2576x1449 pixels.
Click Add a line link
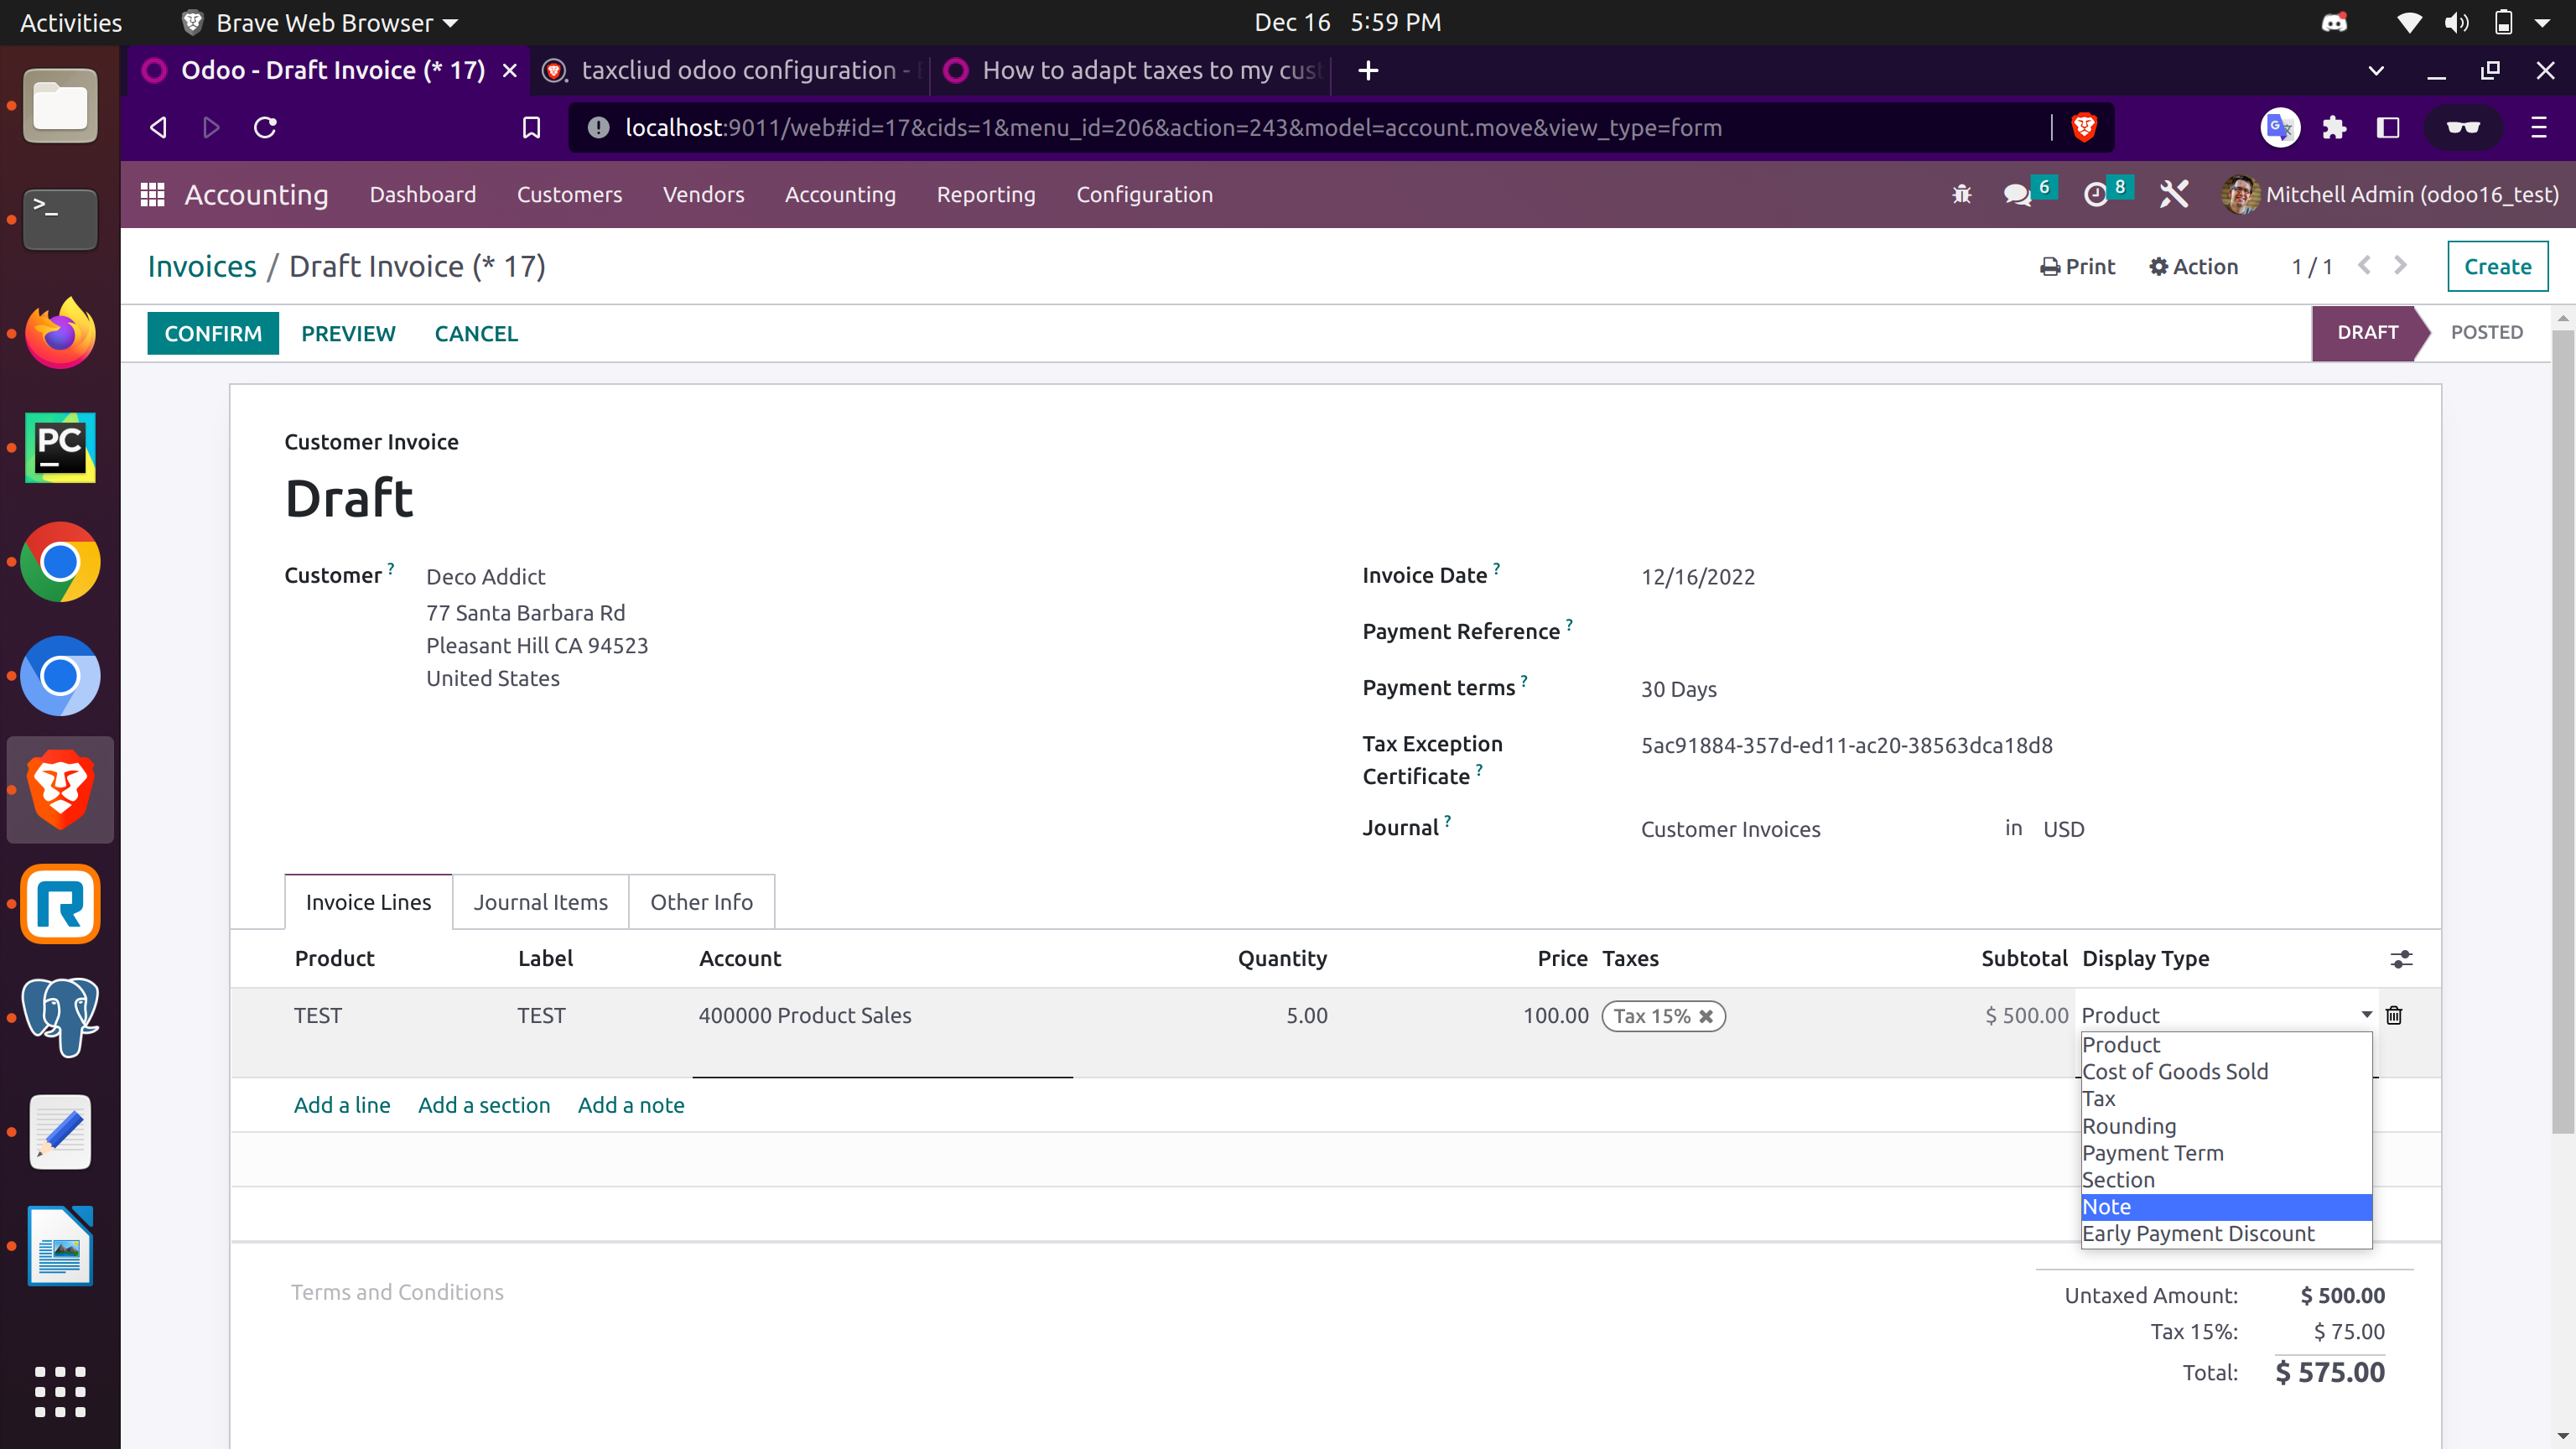pyautogui.click(x=342, y=1105)
